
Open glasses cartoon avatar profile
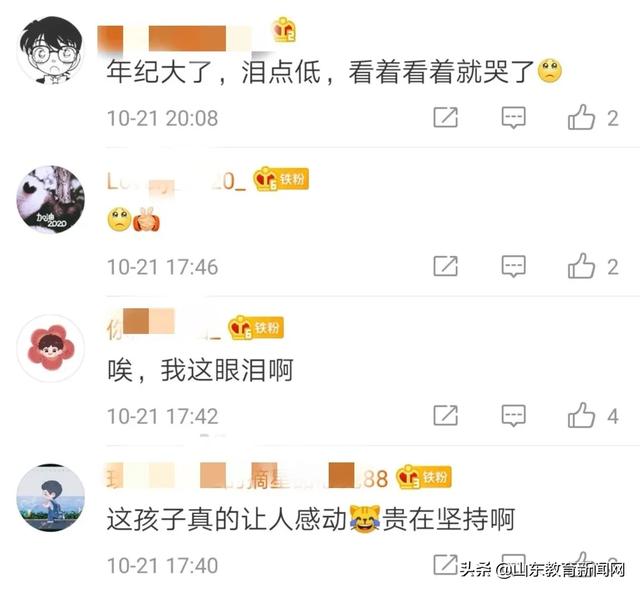point(51,50)
